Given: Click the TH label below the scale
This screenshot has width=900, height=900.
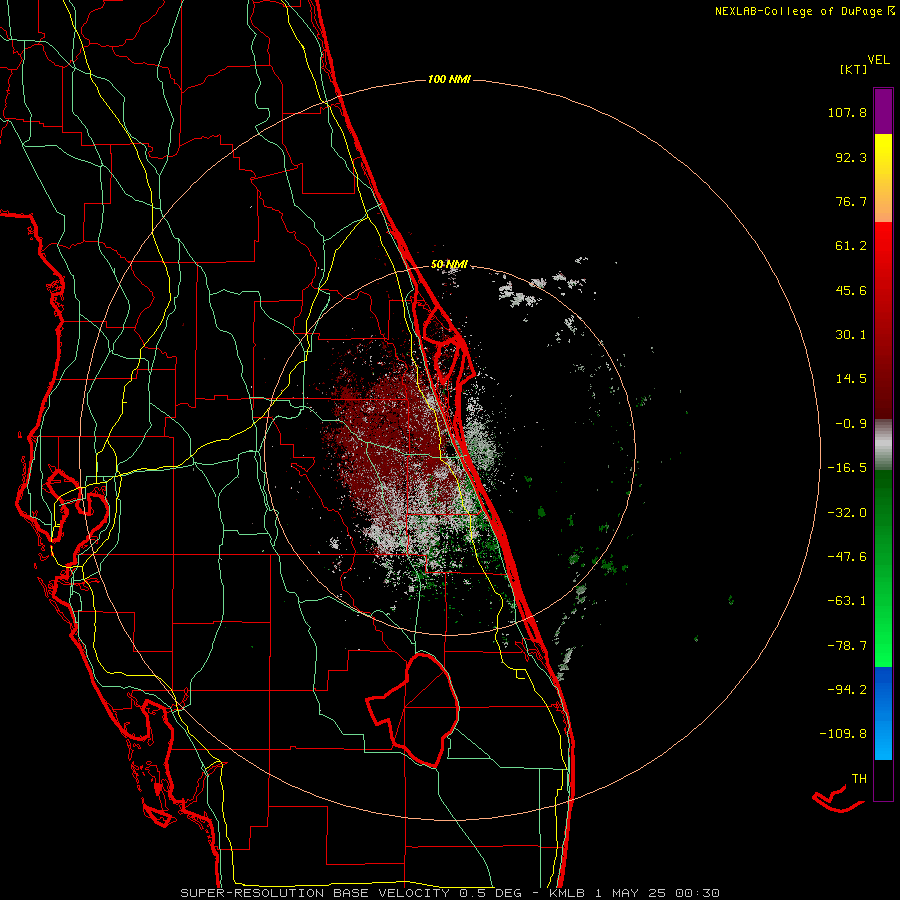Looking at the screenshot, I should (x=859, y=779).
